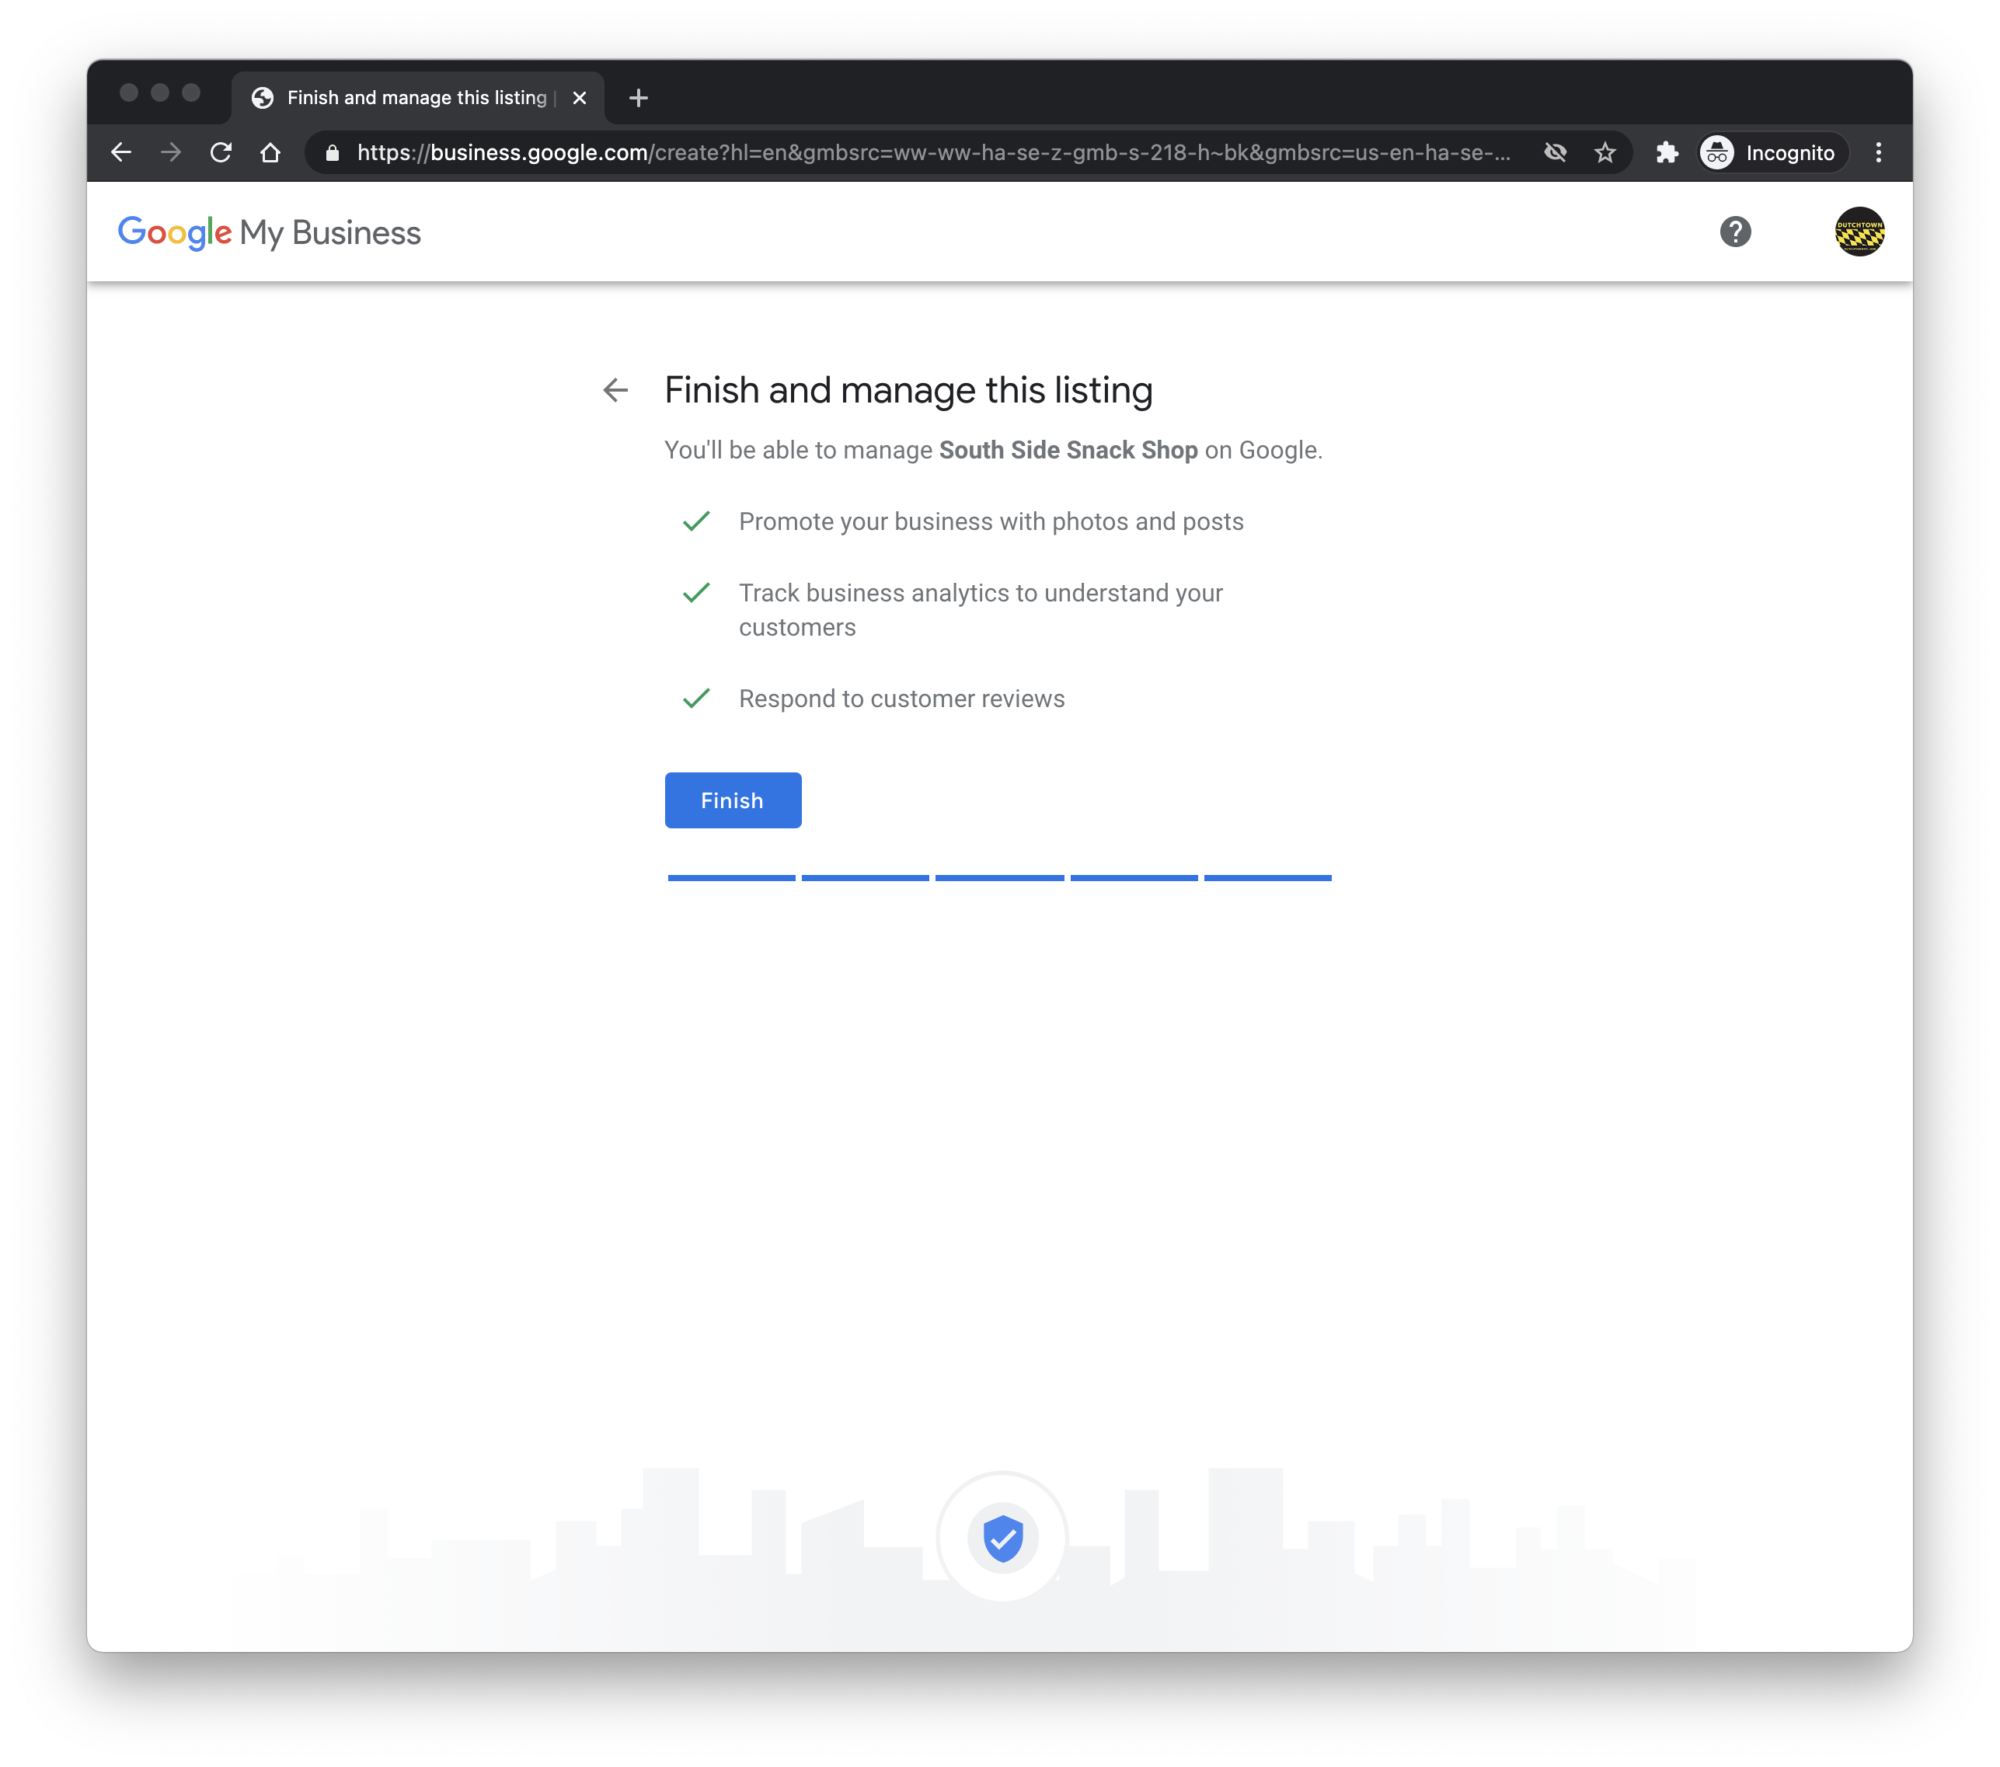
Task: Click the Finish button to complete setup
Action: (x=733, y=798)
